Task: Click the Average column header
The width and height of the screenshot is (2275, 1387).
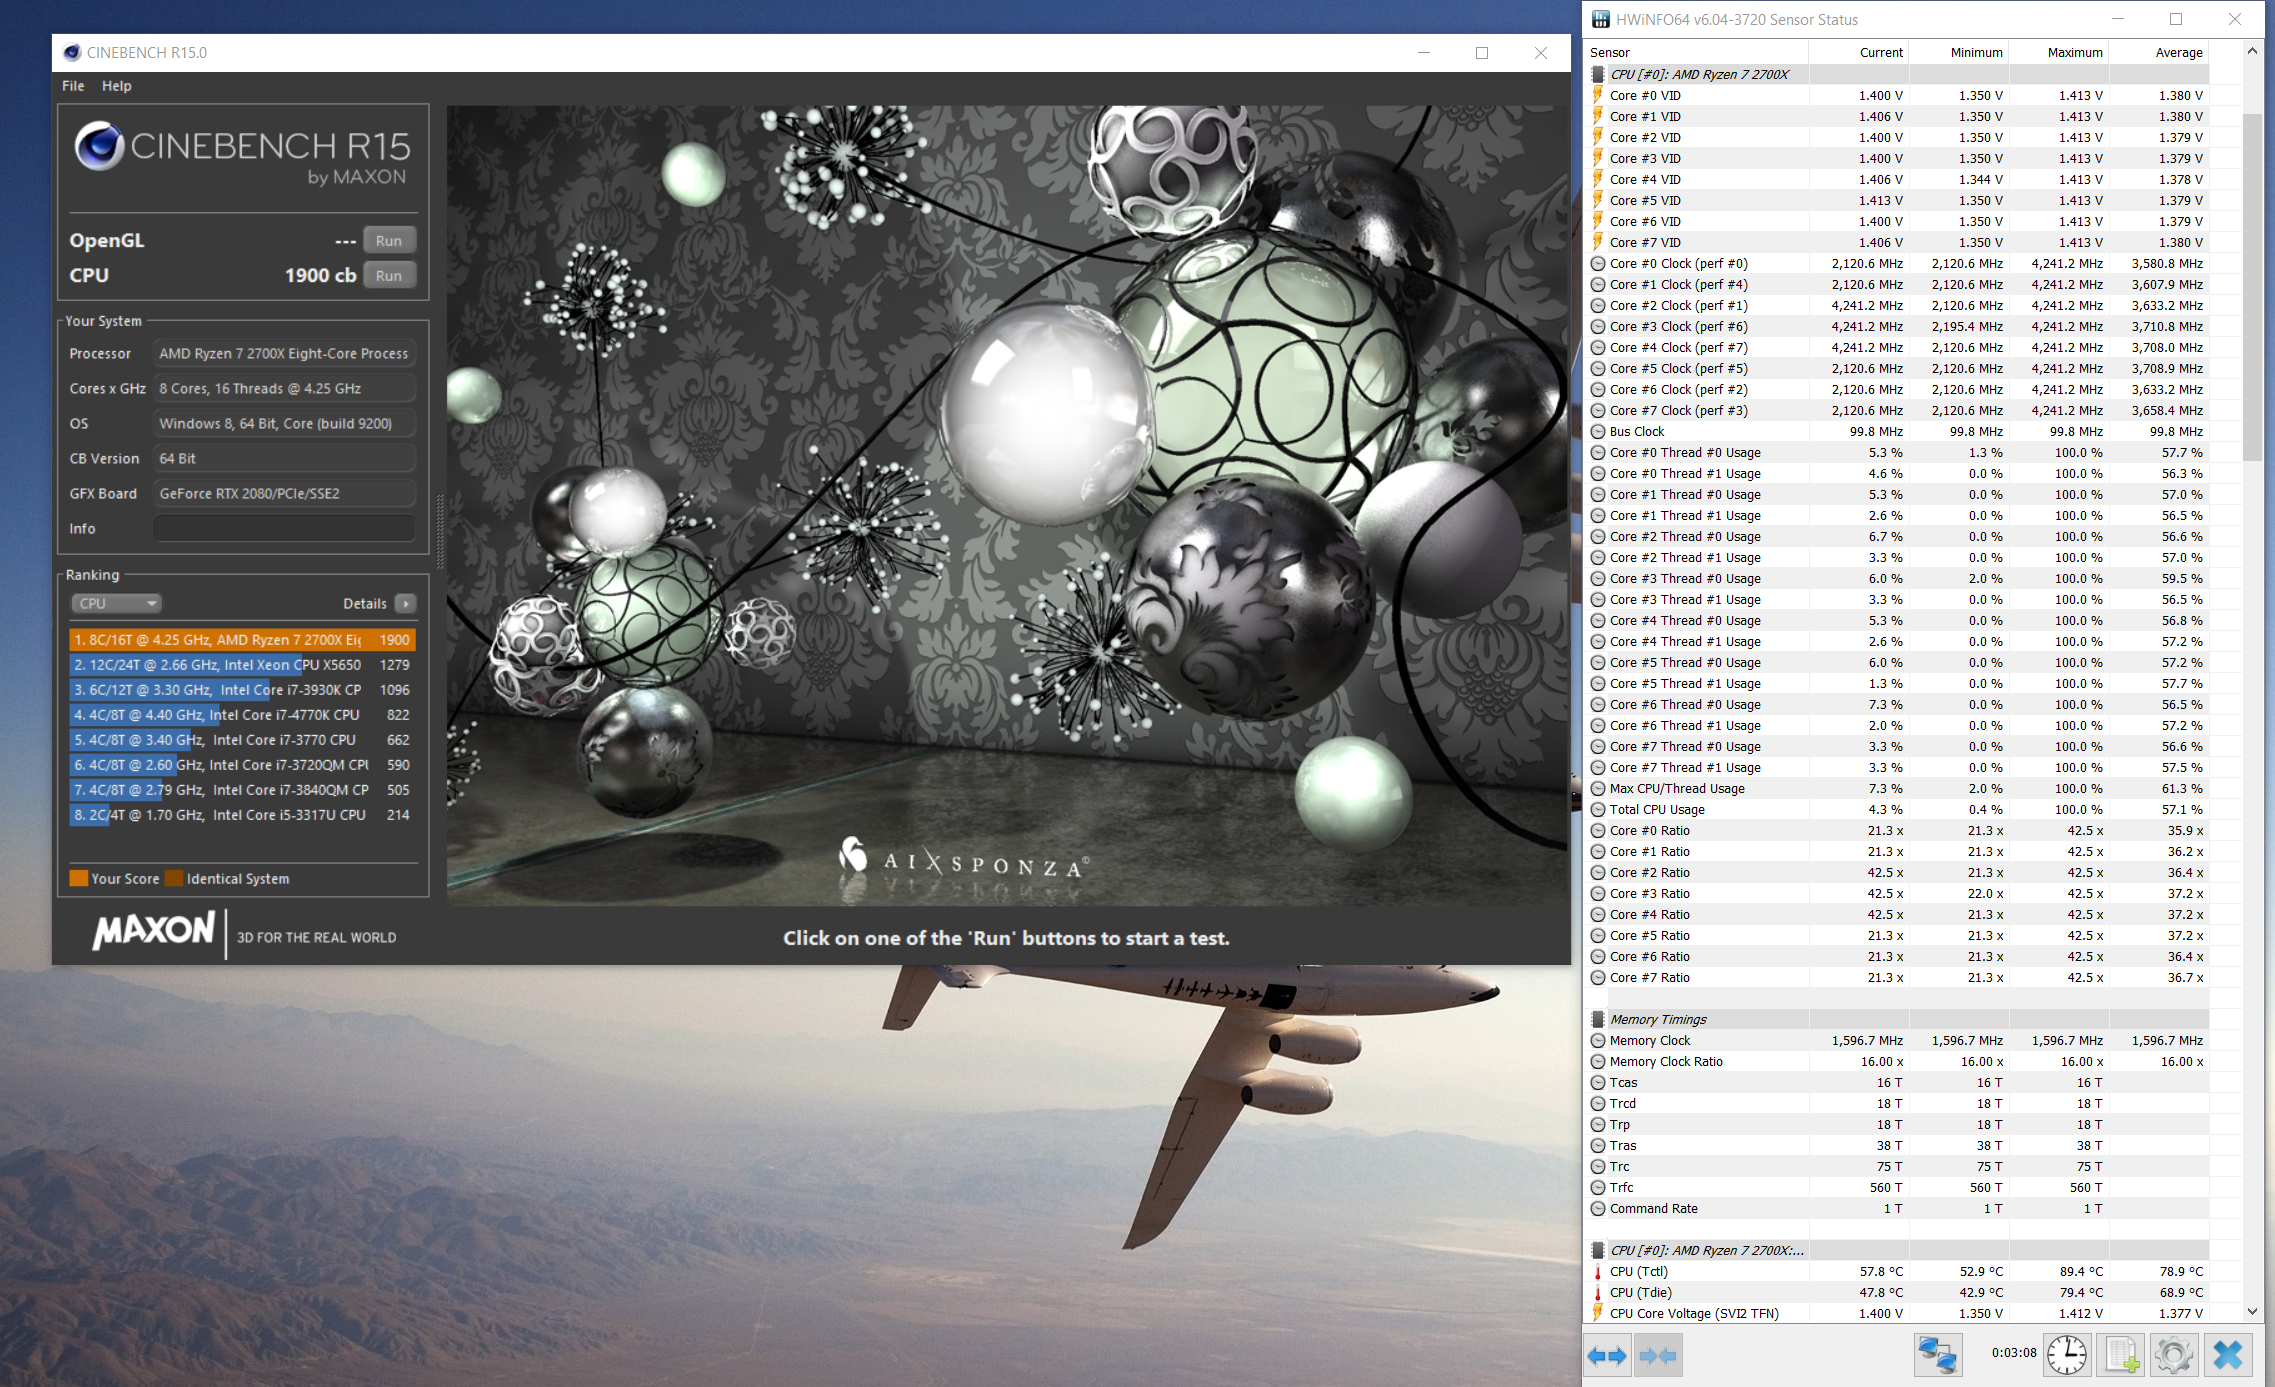Action: 2159,52
